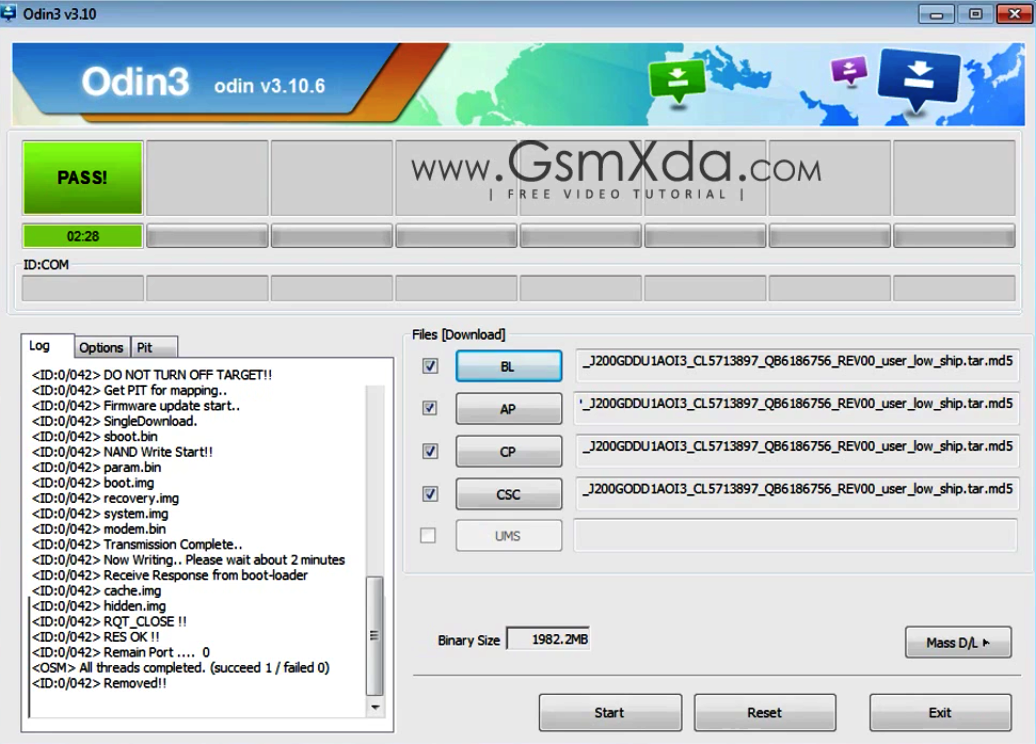
Task: Start the firmware flashing
Action: pos(610,712)
